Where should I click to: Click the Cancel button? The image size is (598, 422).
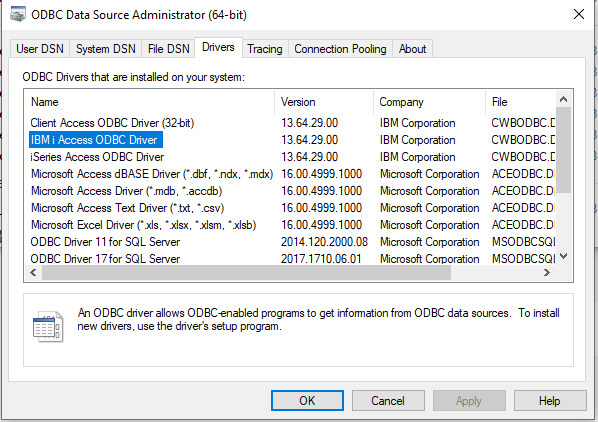(x=388, y=401)
